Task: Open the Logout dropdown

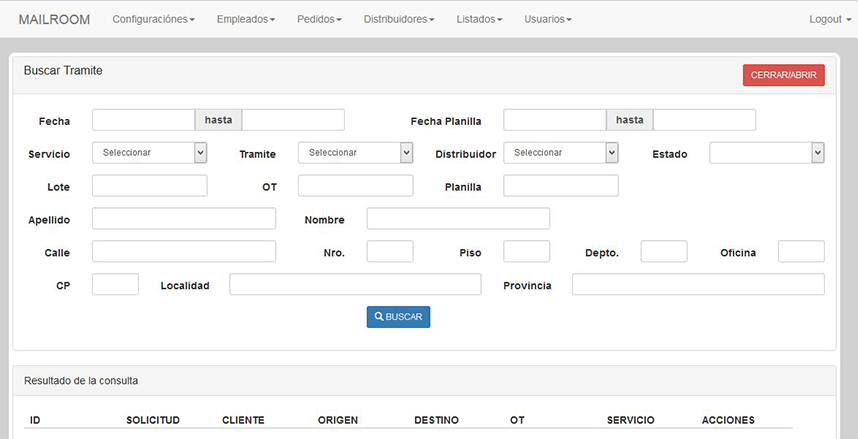Action: (x=829, y=19)
